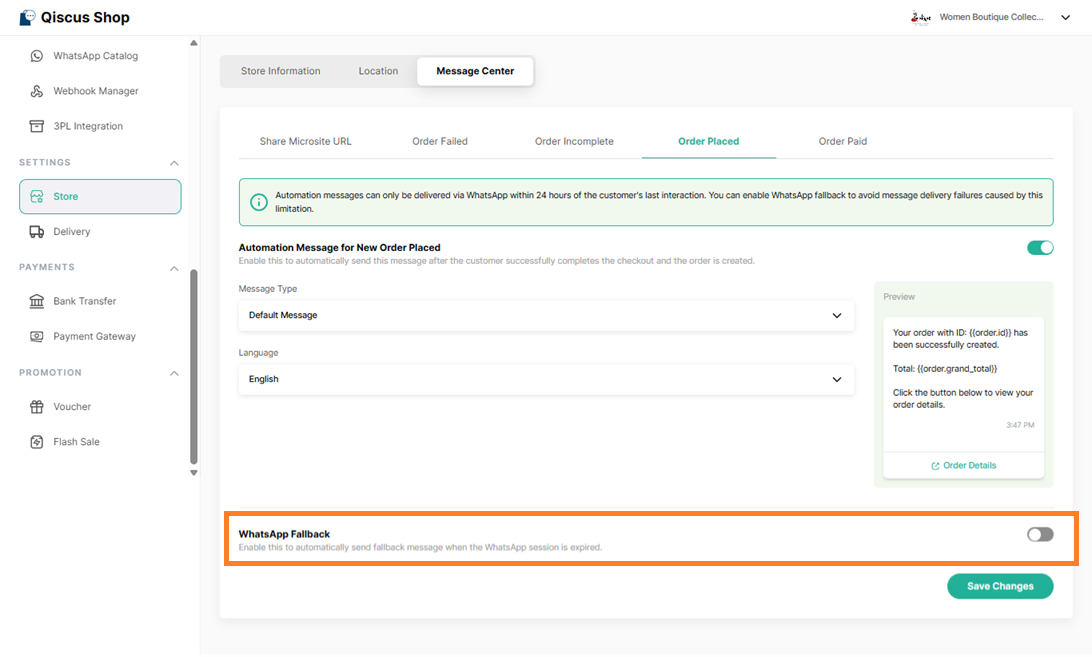
Task: Click the sidebar scroll down arrow
Action: (x=194, y=472)
